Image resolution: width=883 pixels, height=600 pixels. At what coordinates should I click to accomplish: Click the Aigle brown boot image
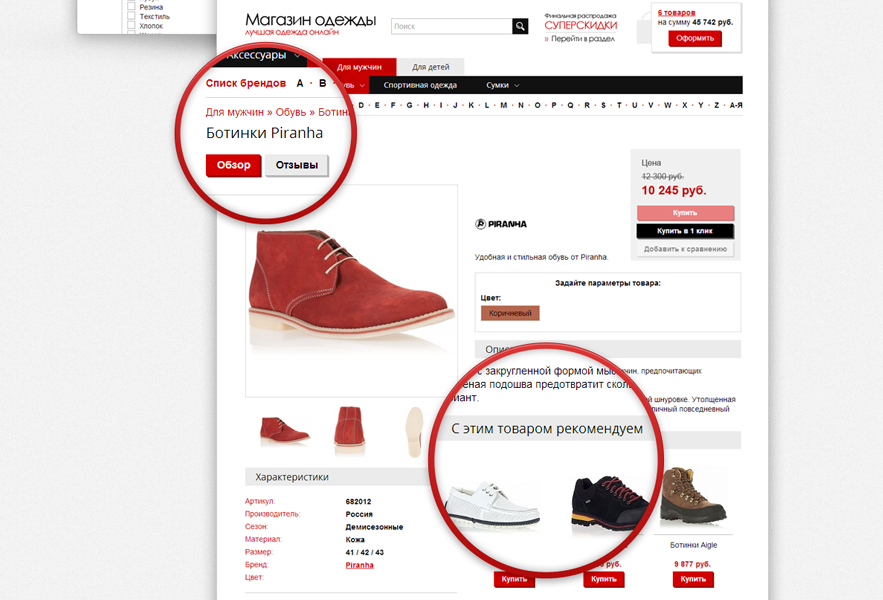tap(693, 495)
